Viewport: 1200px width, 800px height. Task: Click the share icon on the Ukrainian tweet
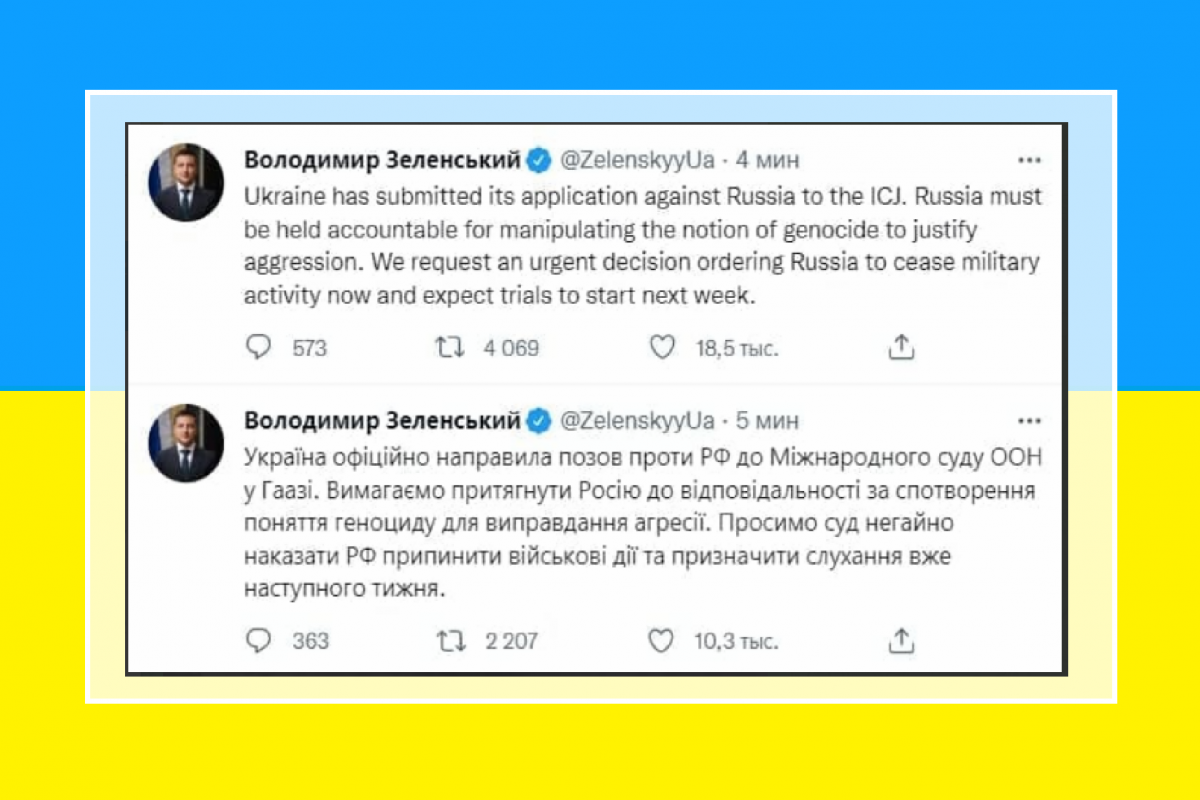899,638
